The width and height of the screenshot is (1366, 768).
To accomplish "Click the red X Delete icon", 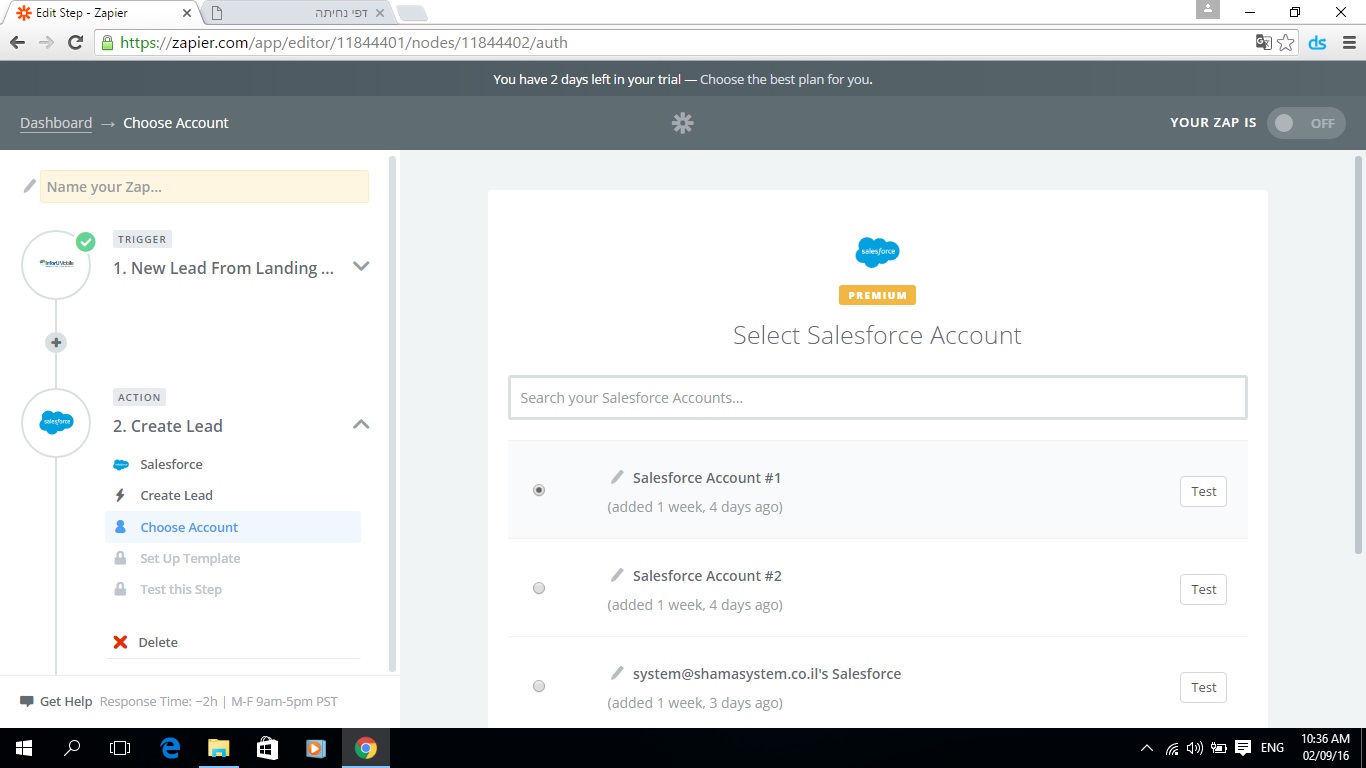I will pyautogui.click(x=120, y=642).
